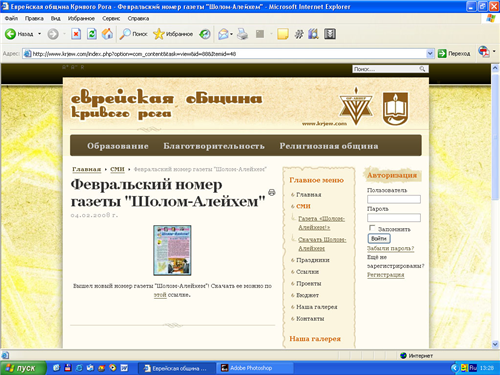Screen dimensions: 500x375
Task: Stop page loading with red X icon
Action: click(x=76, y=34)
